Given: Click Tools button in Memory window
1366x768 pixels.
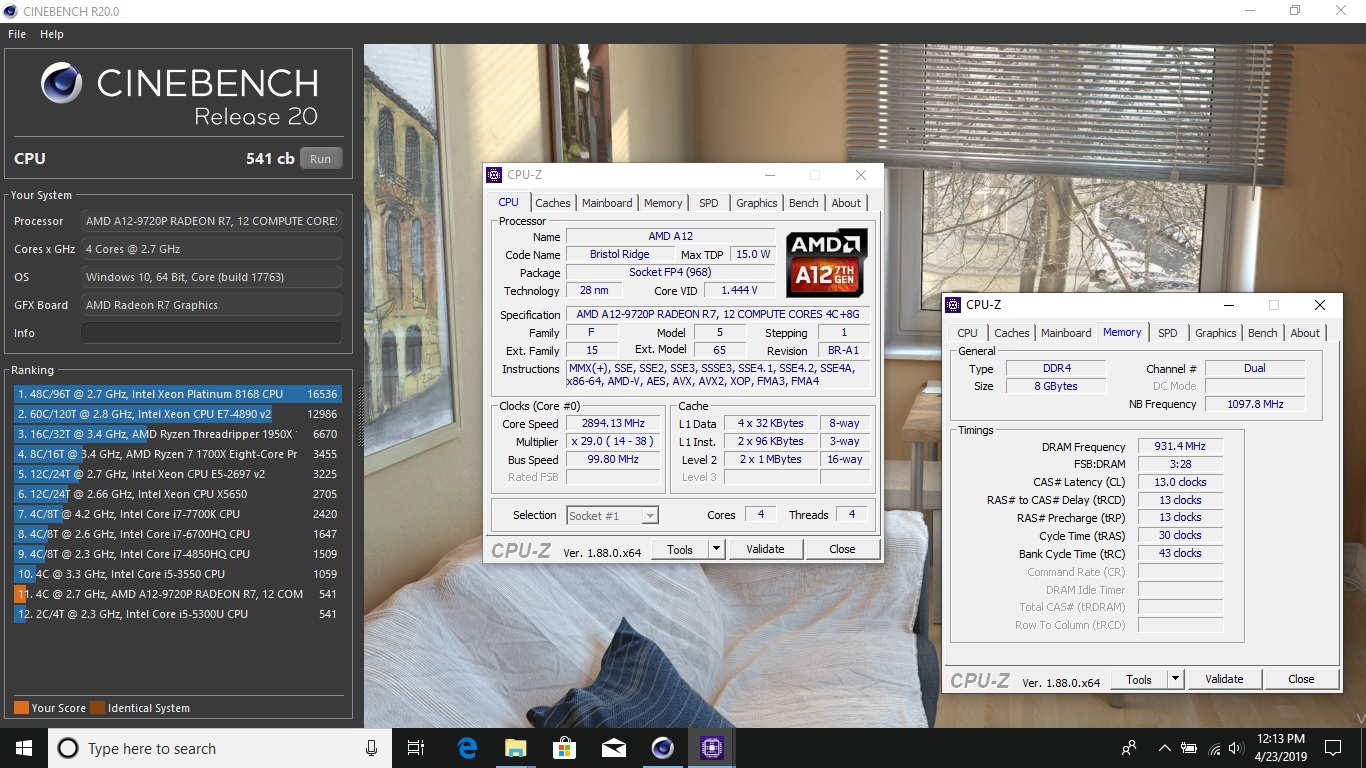Looking at the screenshot, I should pyautogui.click(x=1139, y=679).
